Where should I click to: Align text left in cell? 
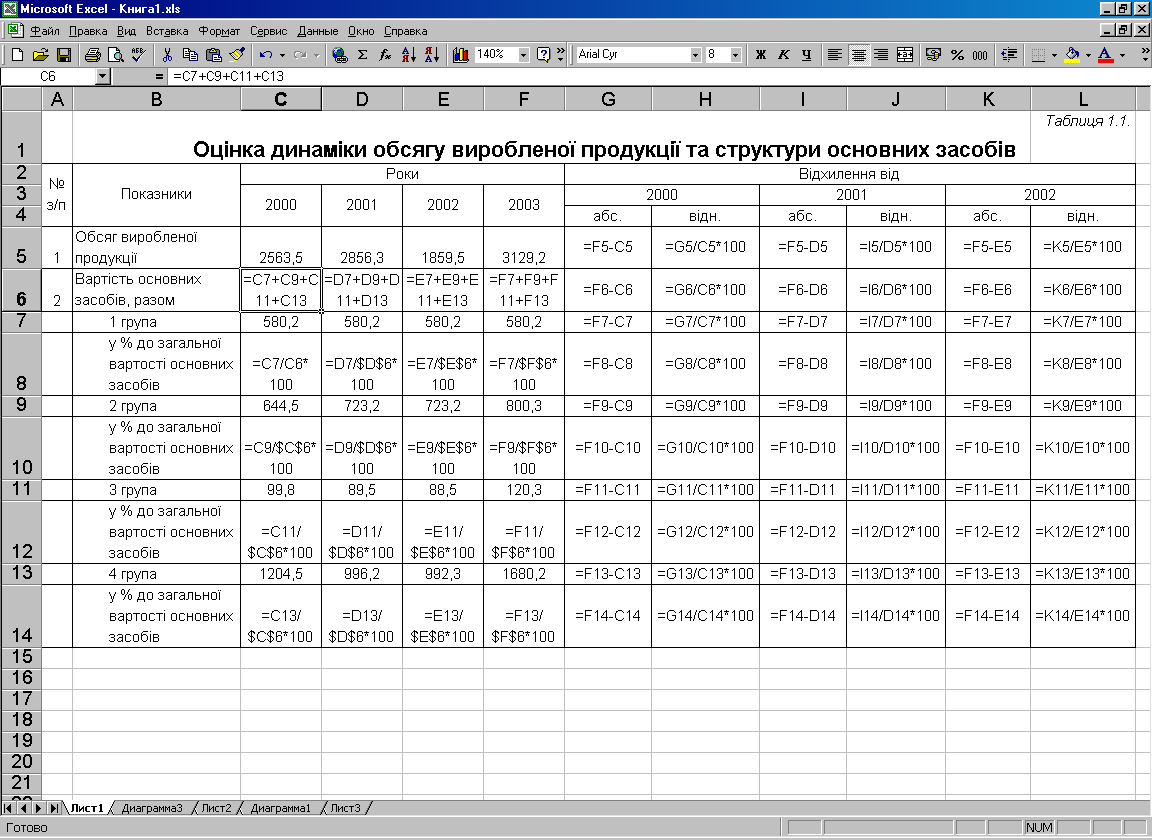coord(835,54)
